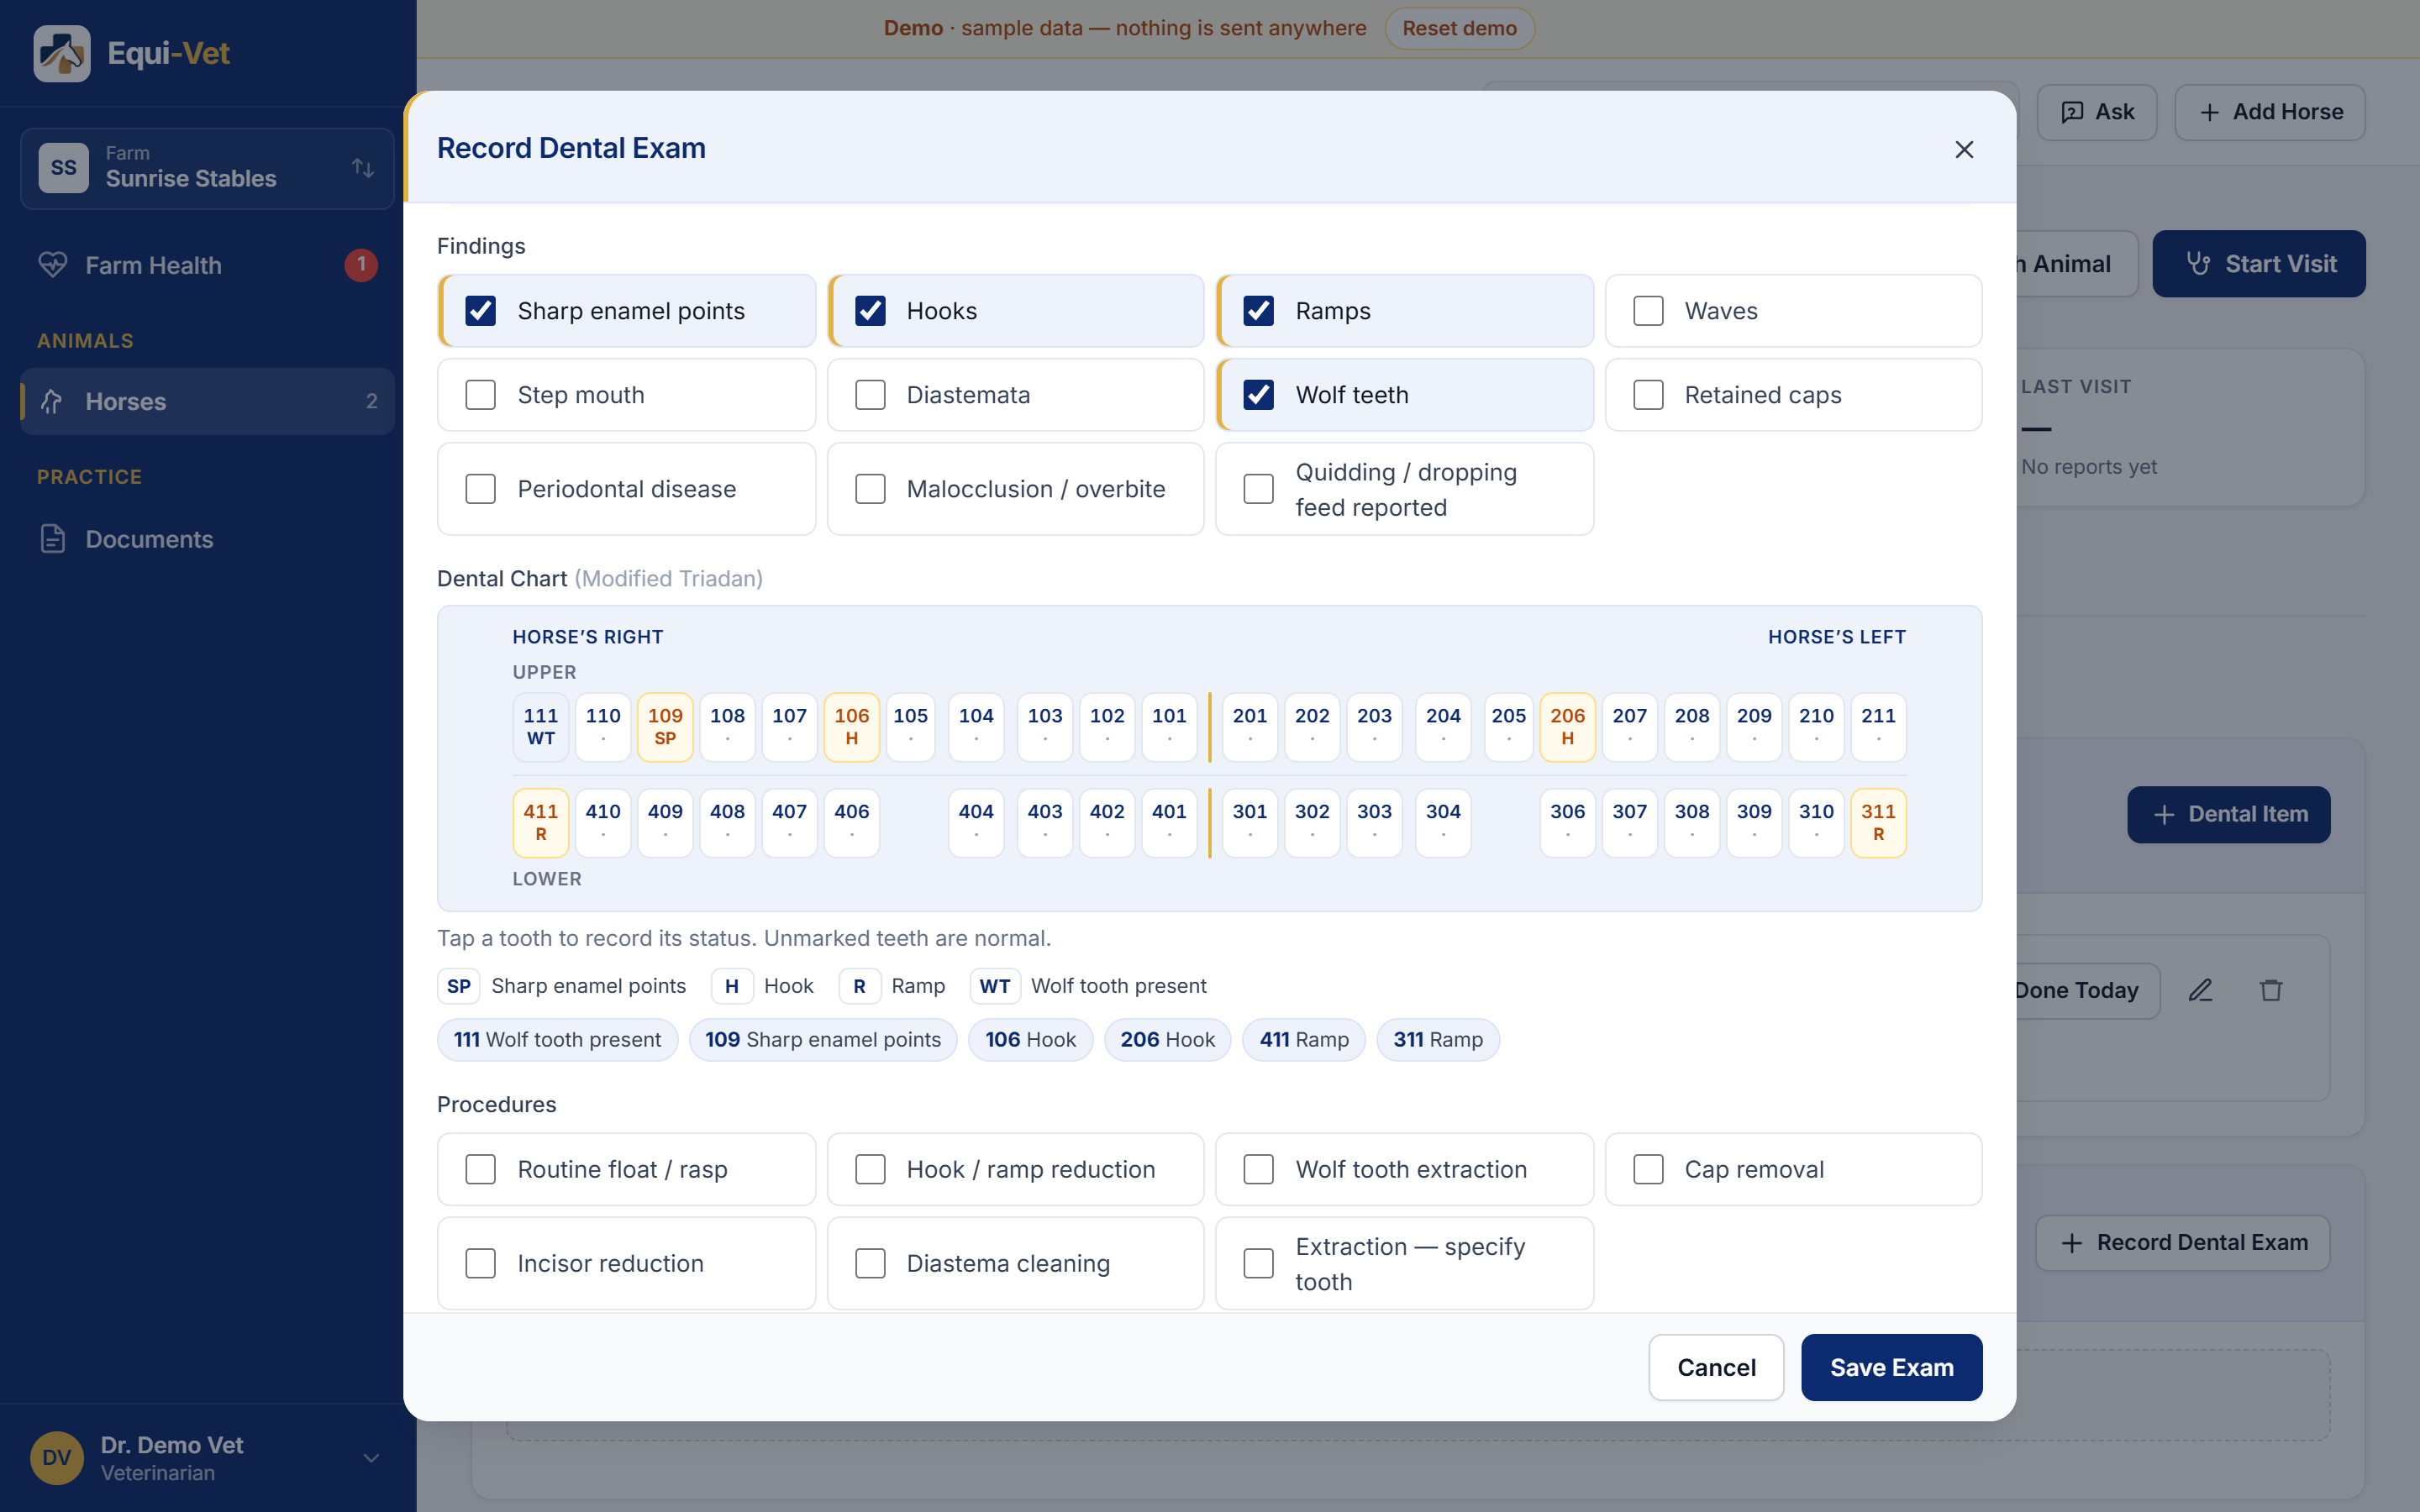Click the trash delete icon
This screenshot has height=1512, width=2420.
[2271, 990]
